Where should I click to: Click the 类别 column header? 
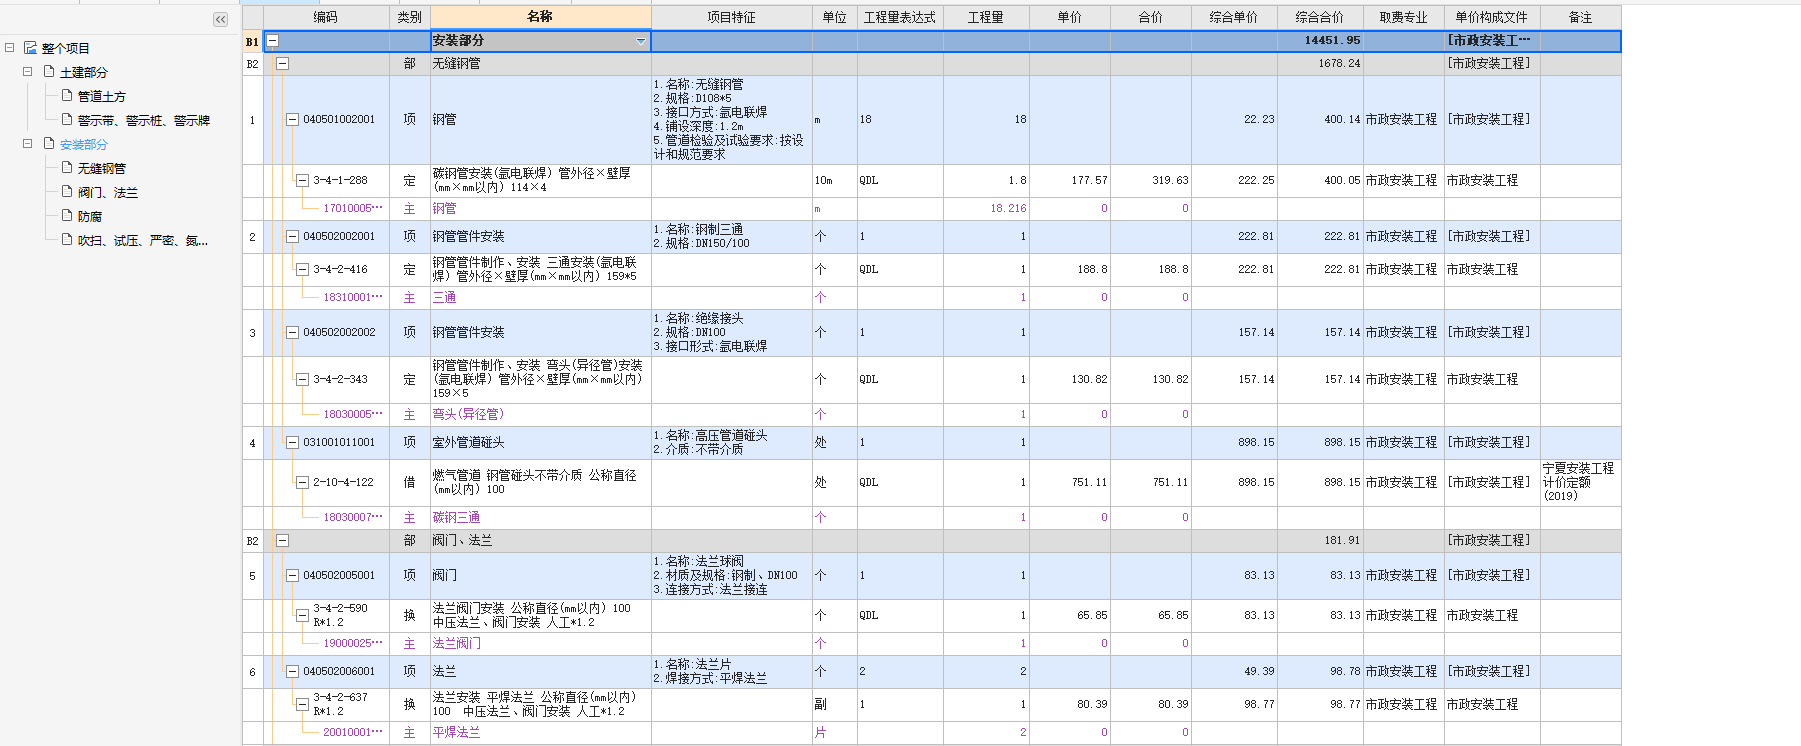point(410,17)
